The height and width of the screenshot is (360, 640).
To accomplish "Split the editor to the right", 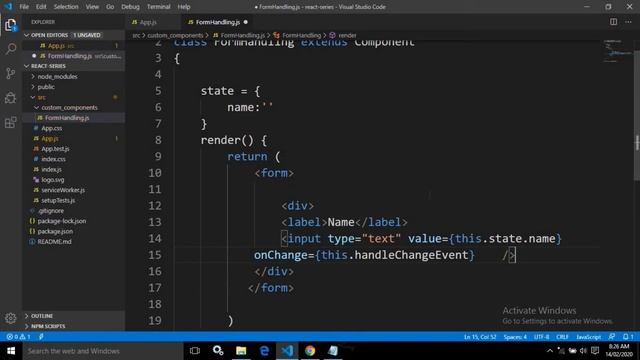I will click(x=613, y=22).
